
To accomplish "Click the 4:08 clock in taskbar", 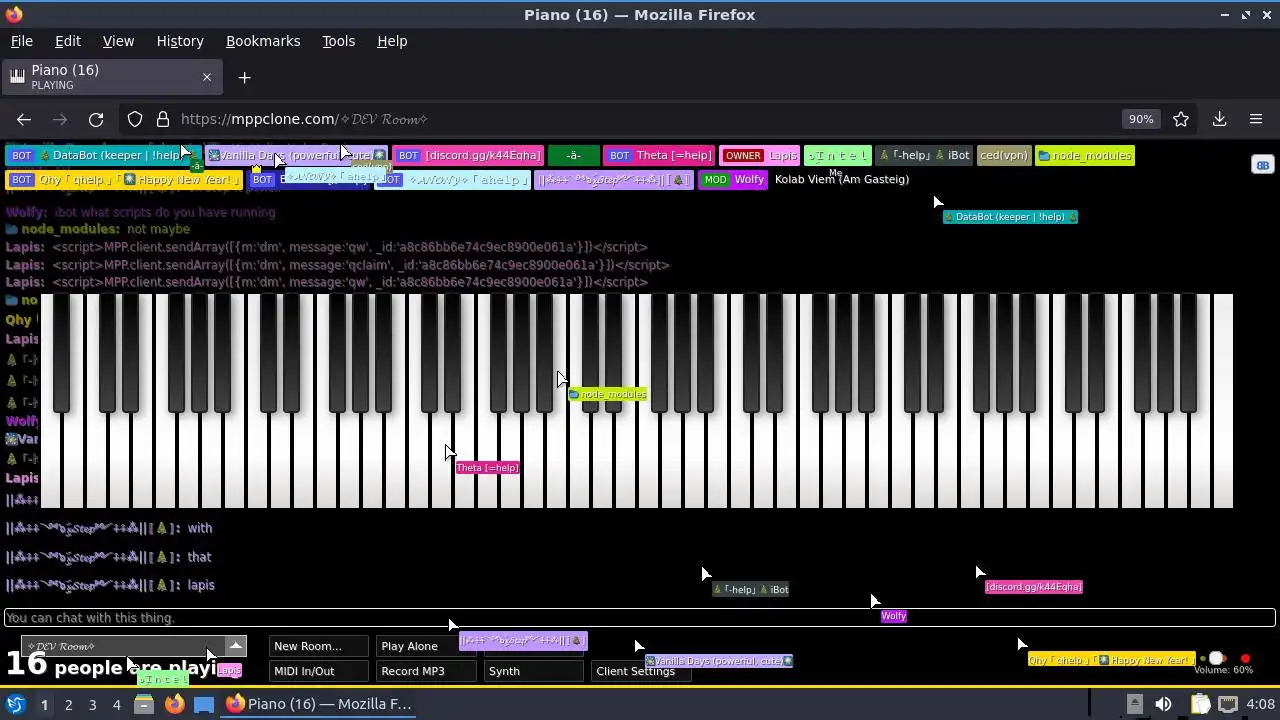I will tap(1260, 704).
